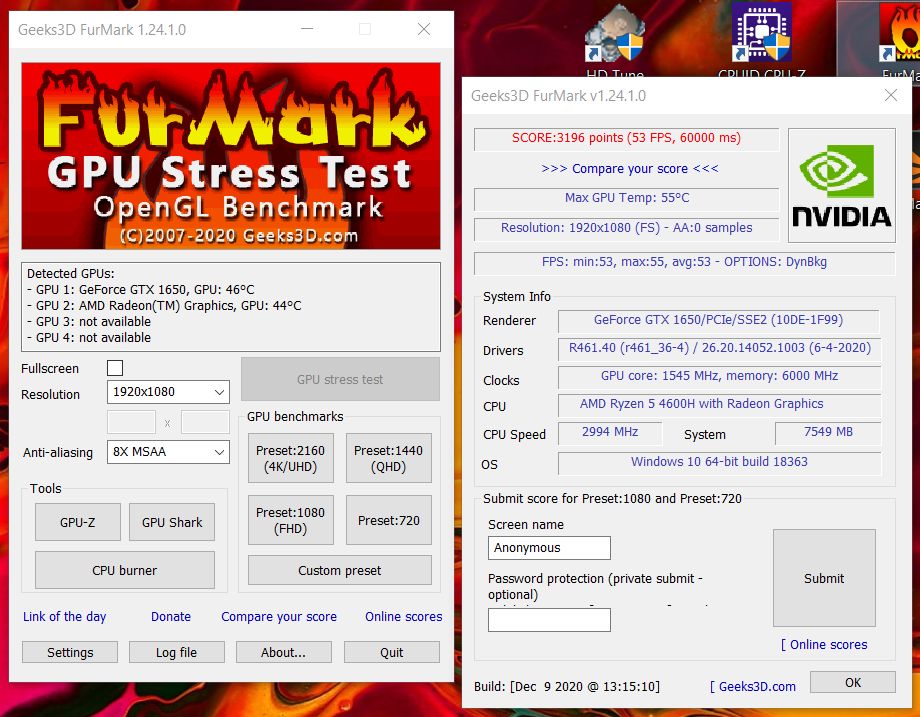Open the Log file button
920x717 pixels.
[x=177, y=652]
